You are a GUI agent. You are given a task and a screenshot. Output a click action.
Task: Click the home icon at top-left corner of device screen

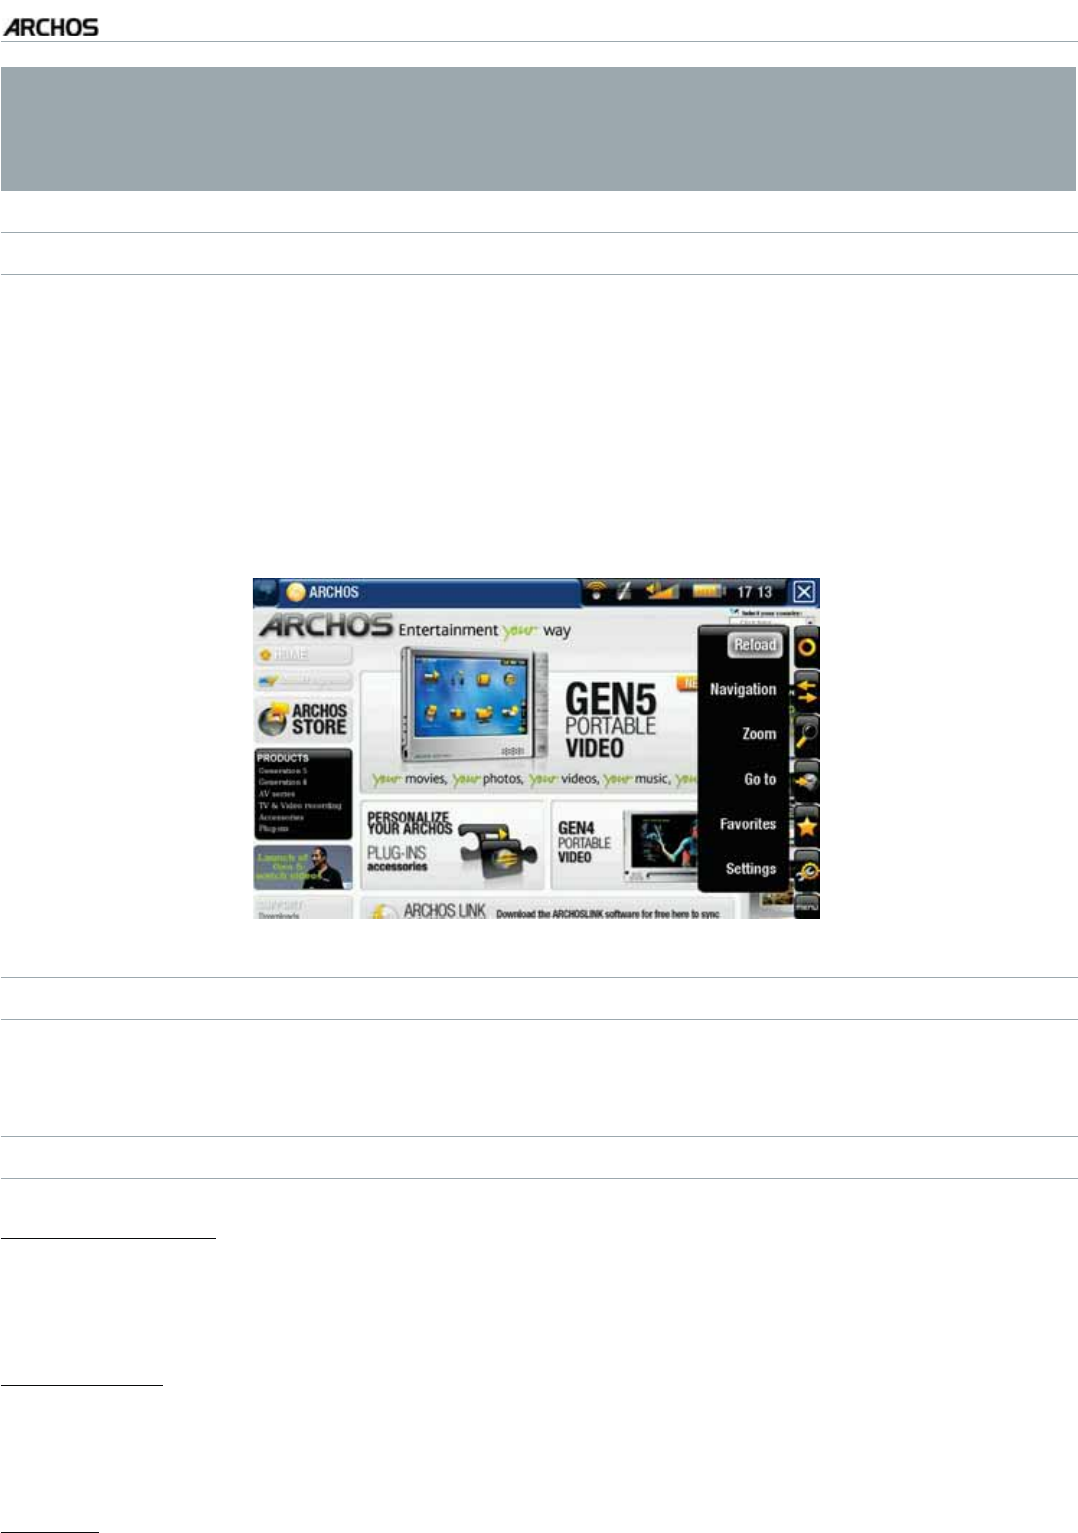(265, 591)
